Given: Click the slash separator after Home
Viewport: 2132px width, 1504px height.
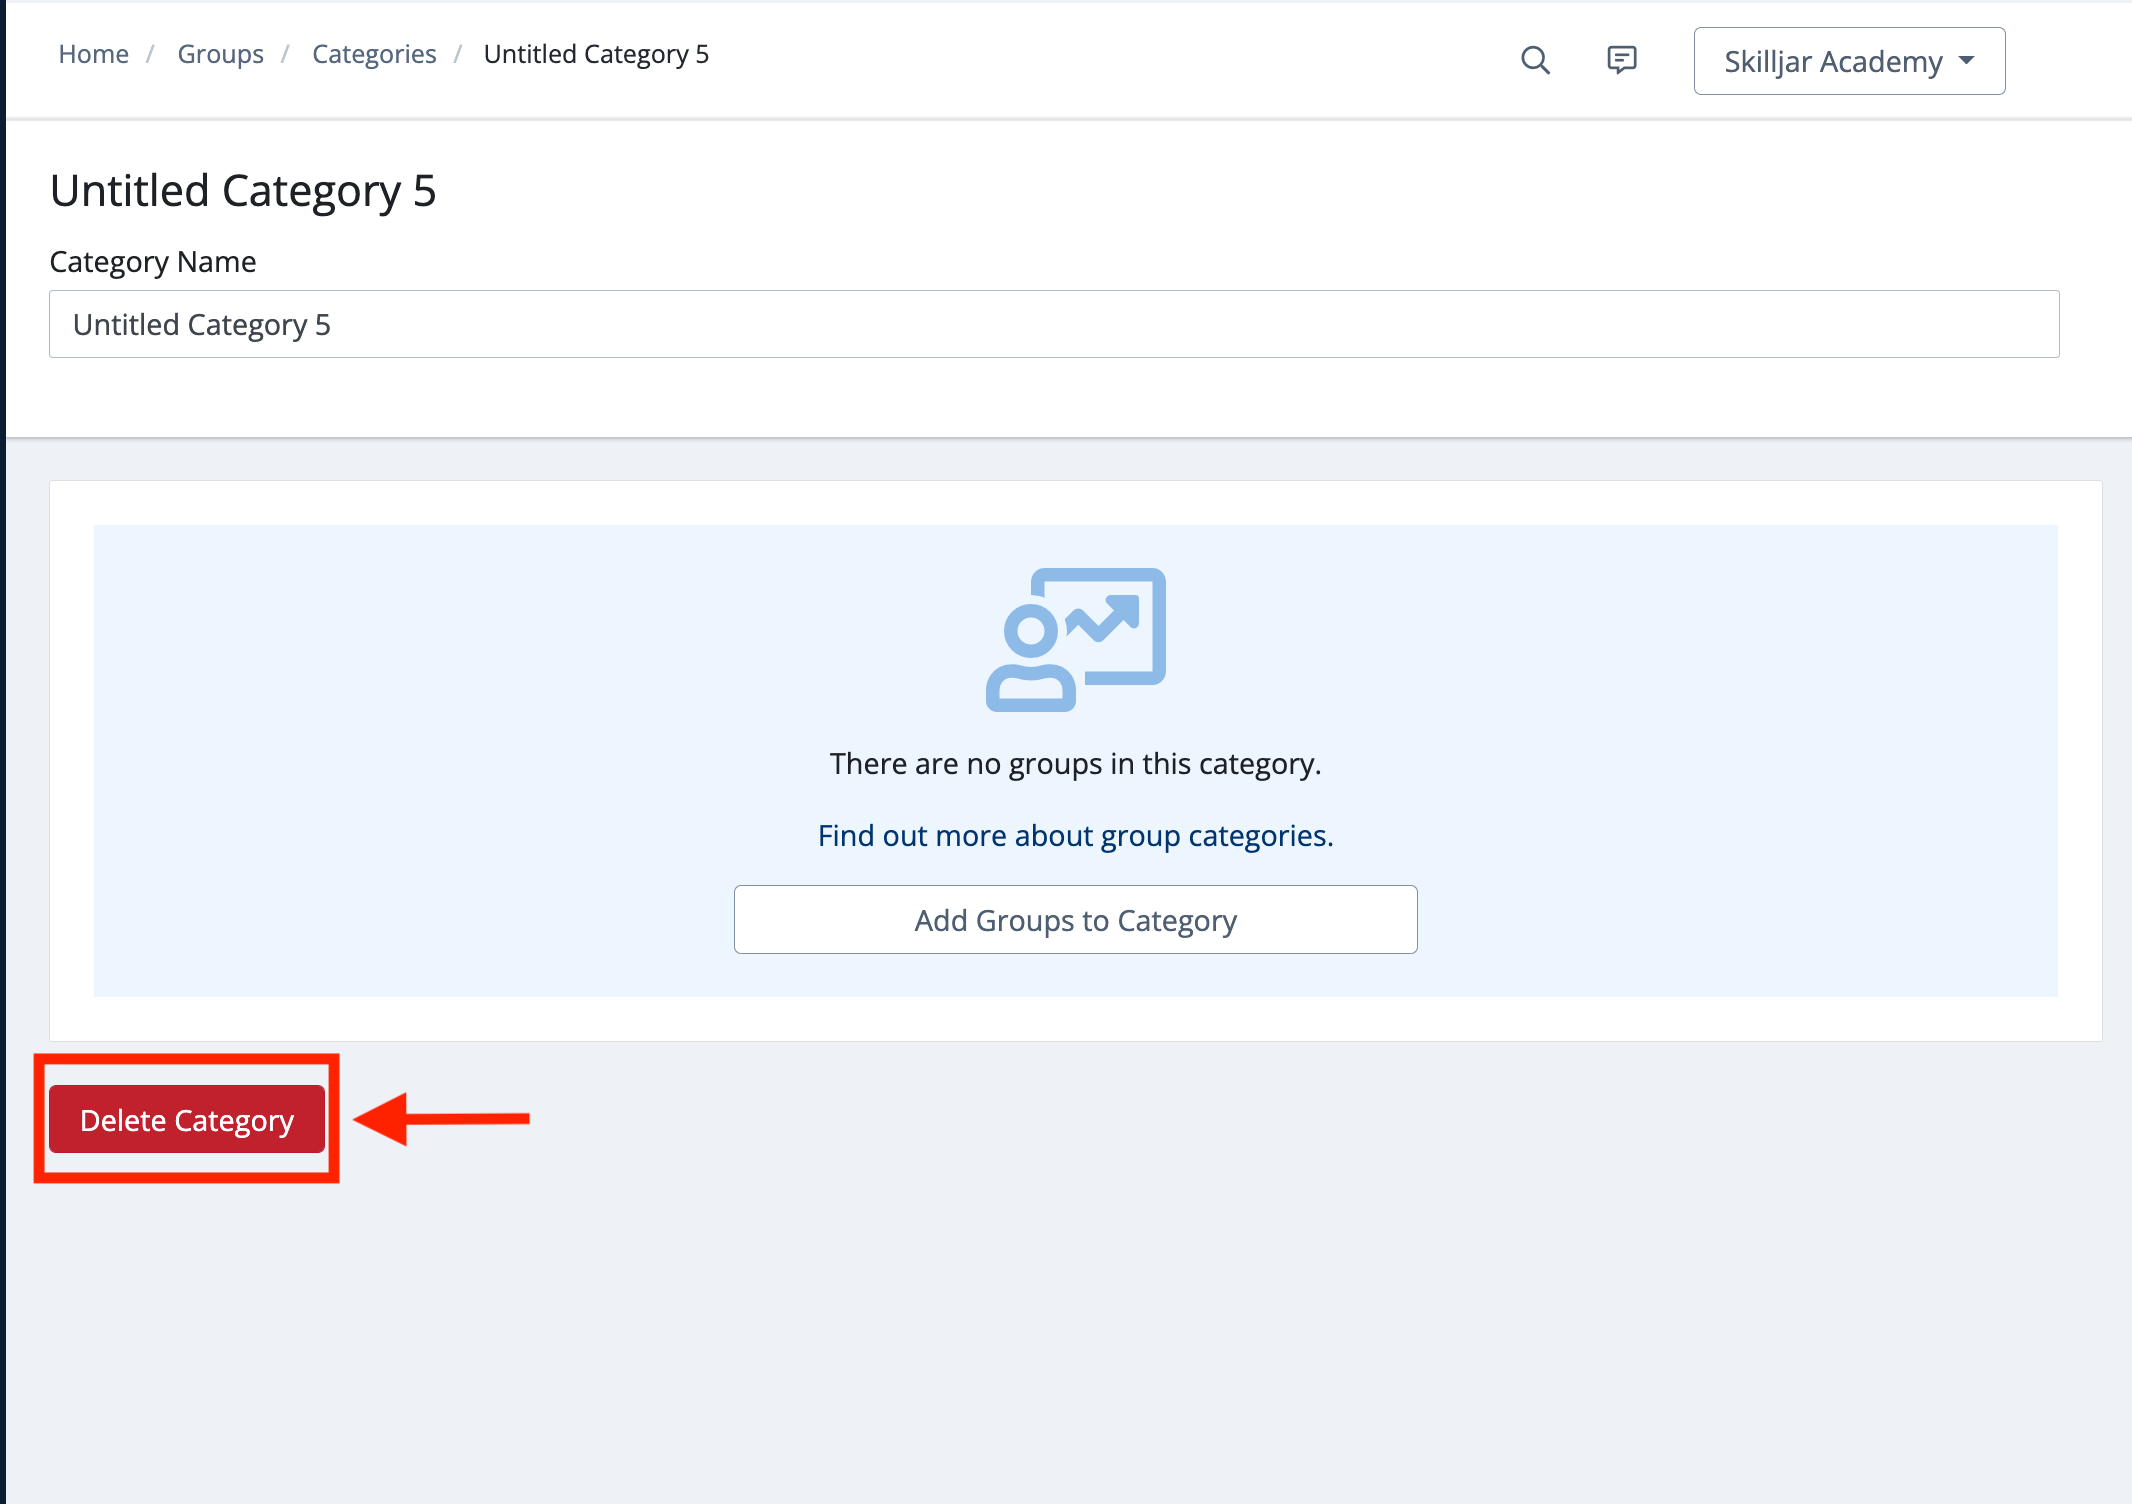Looking at the screenshot, I should click(x=150, y=54).
